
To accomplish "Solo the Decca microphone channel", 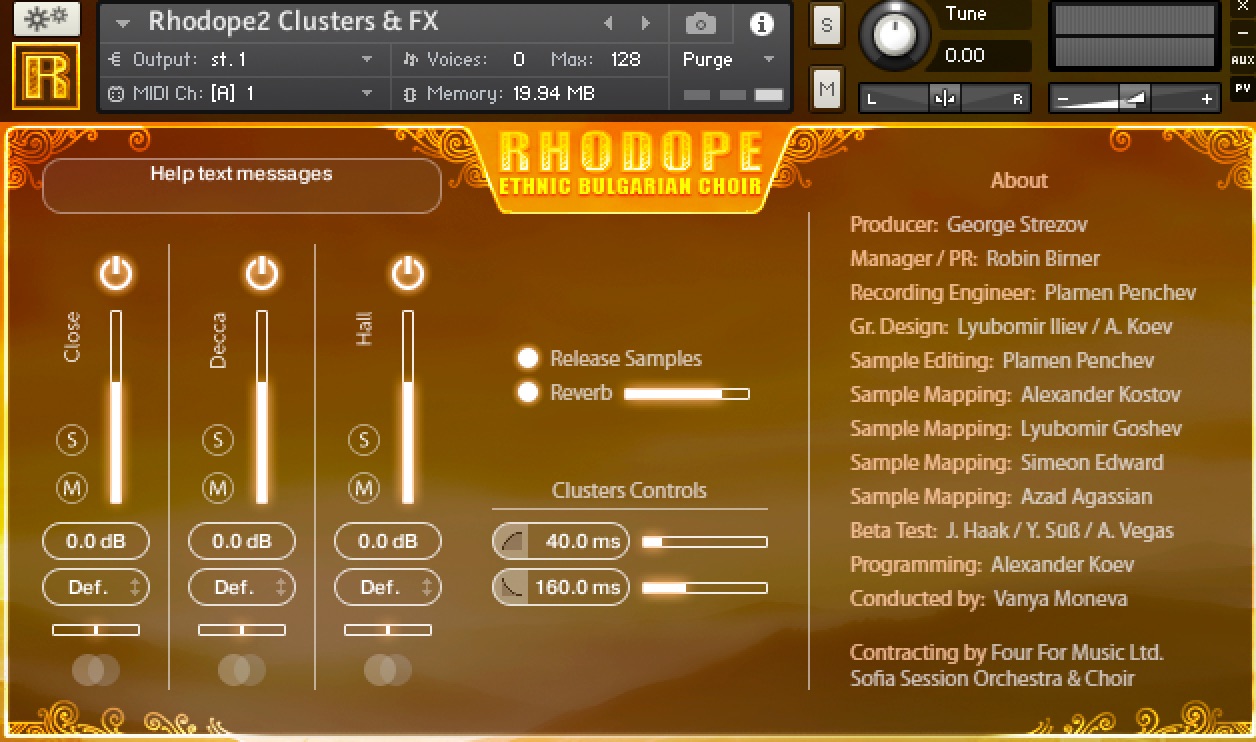I will 218,439.
